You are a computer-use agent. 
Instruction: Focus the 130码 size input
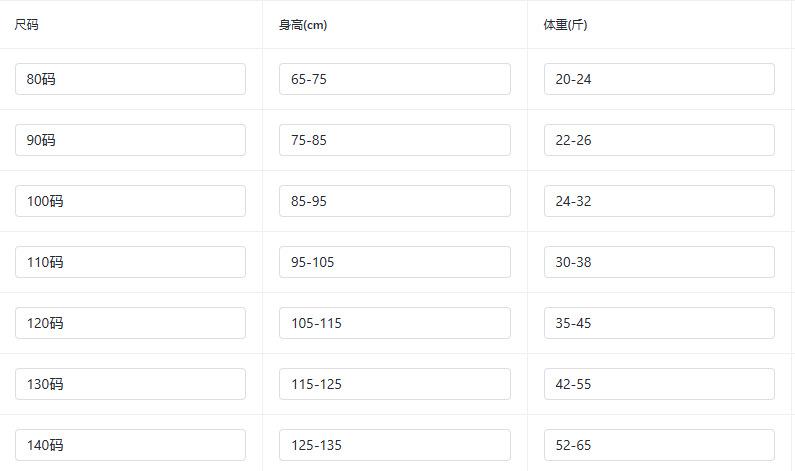click(x=130, y=384)
